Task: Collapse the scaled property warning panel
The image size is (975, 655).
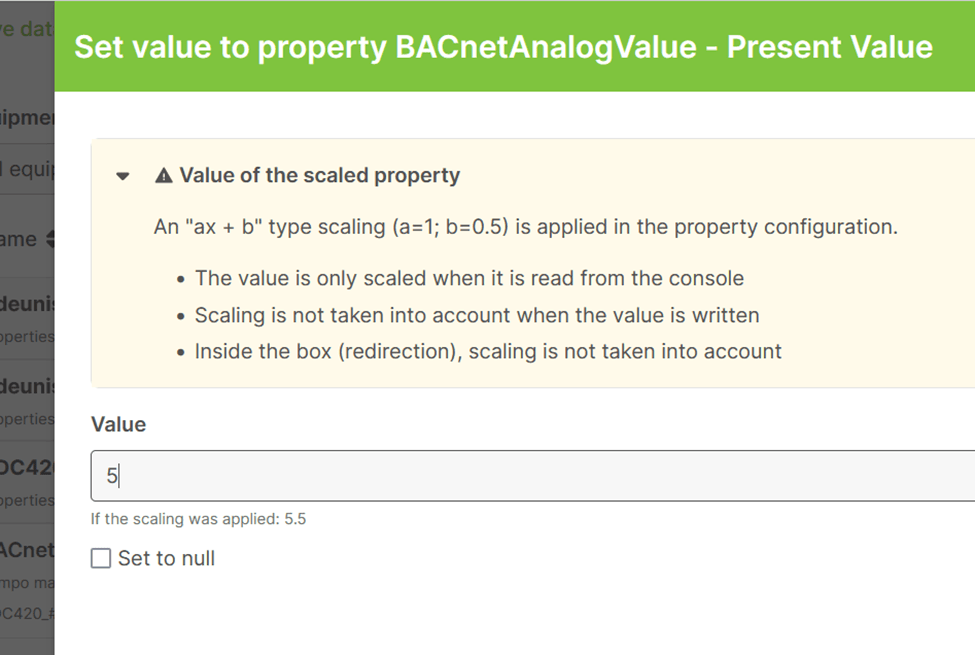Action: 123,176
